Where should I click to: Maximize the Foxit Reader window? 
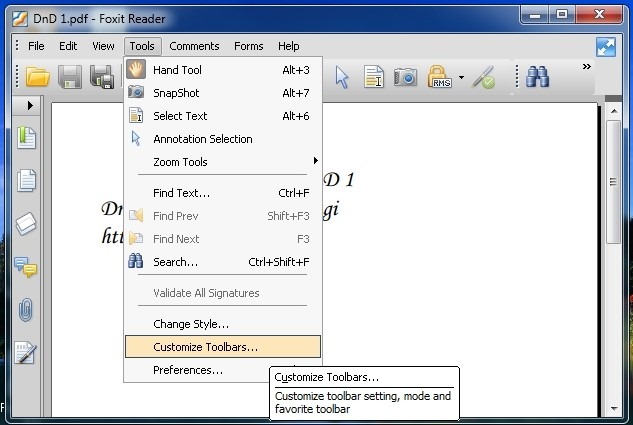point(562,15)
